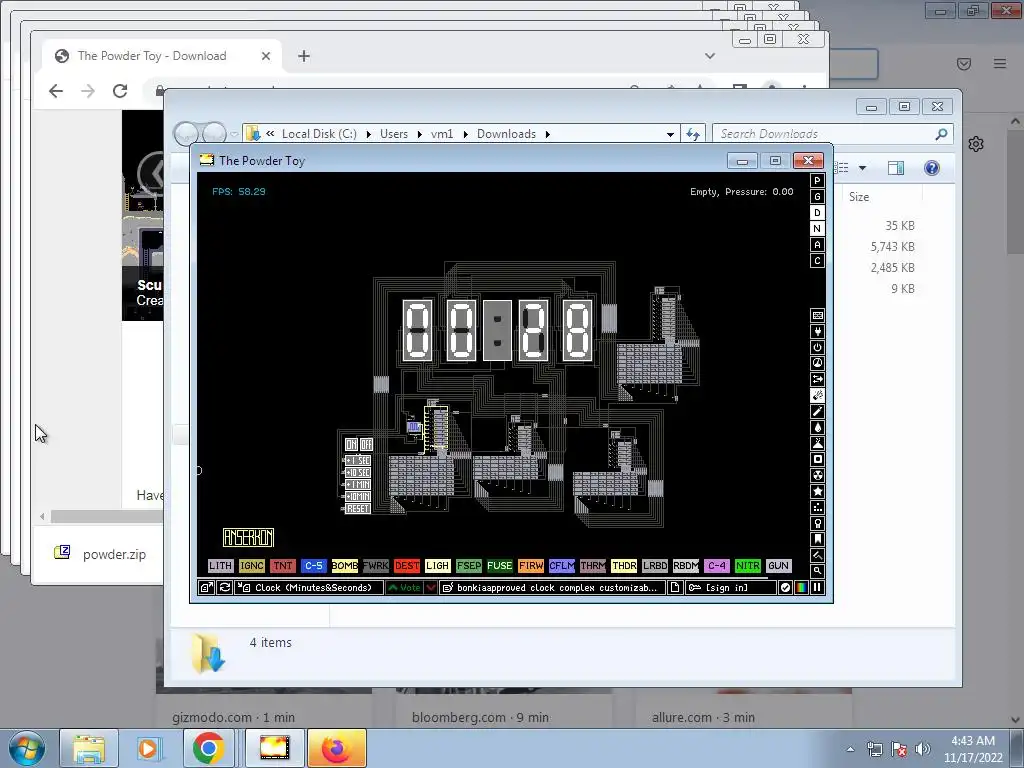This screenshot has height=768, width=1024.
Task: Select the NITR element
Action: click(748, 566)
